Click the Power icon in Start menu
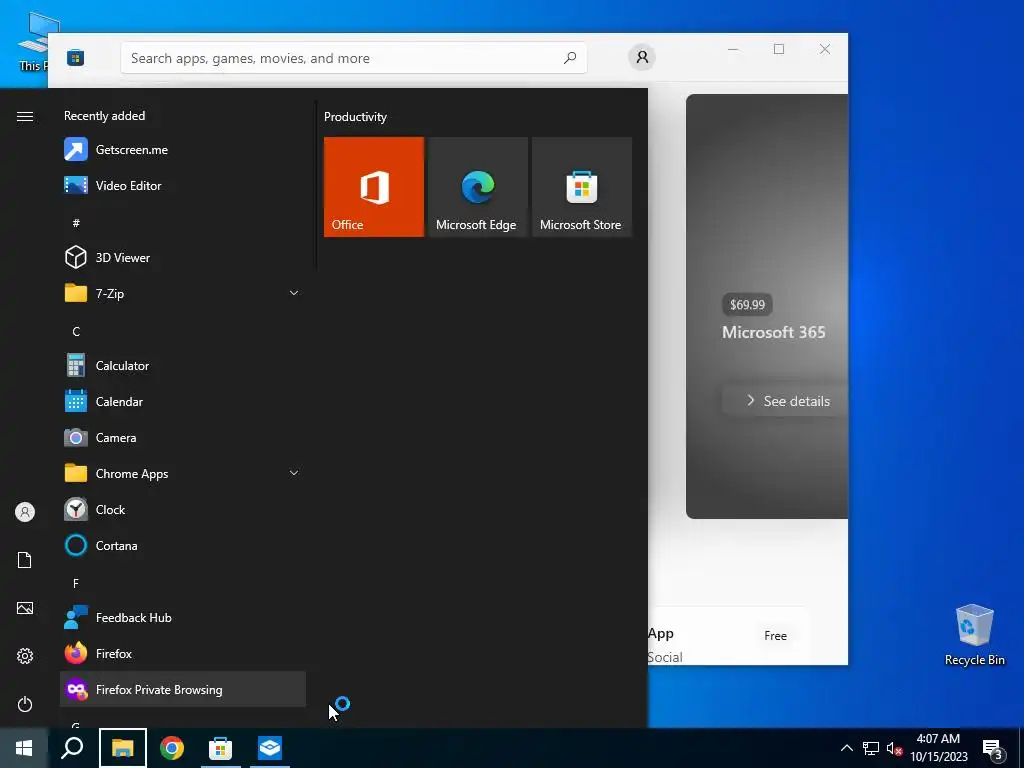Viewport: 1024px width, 768px height. tap(25, 704)
